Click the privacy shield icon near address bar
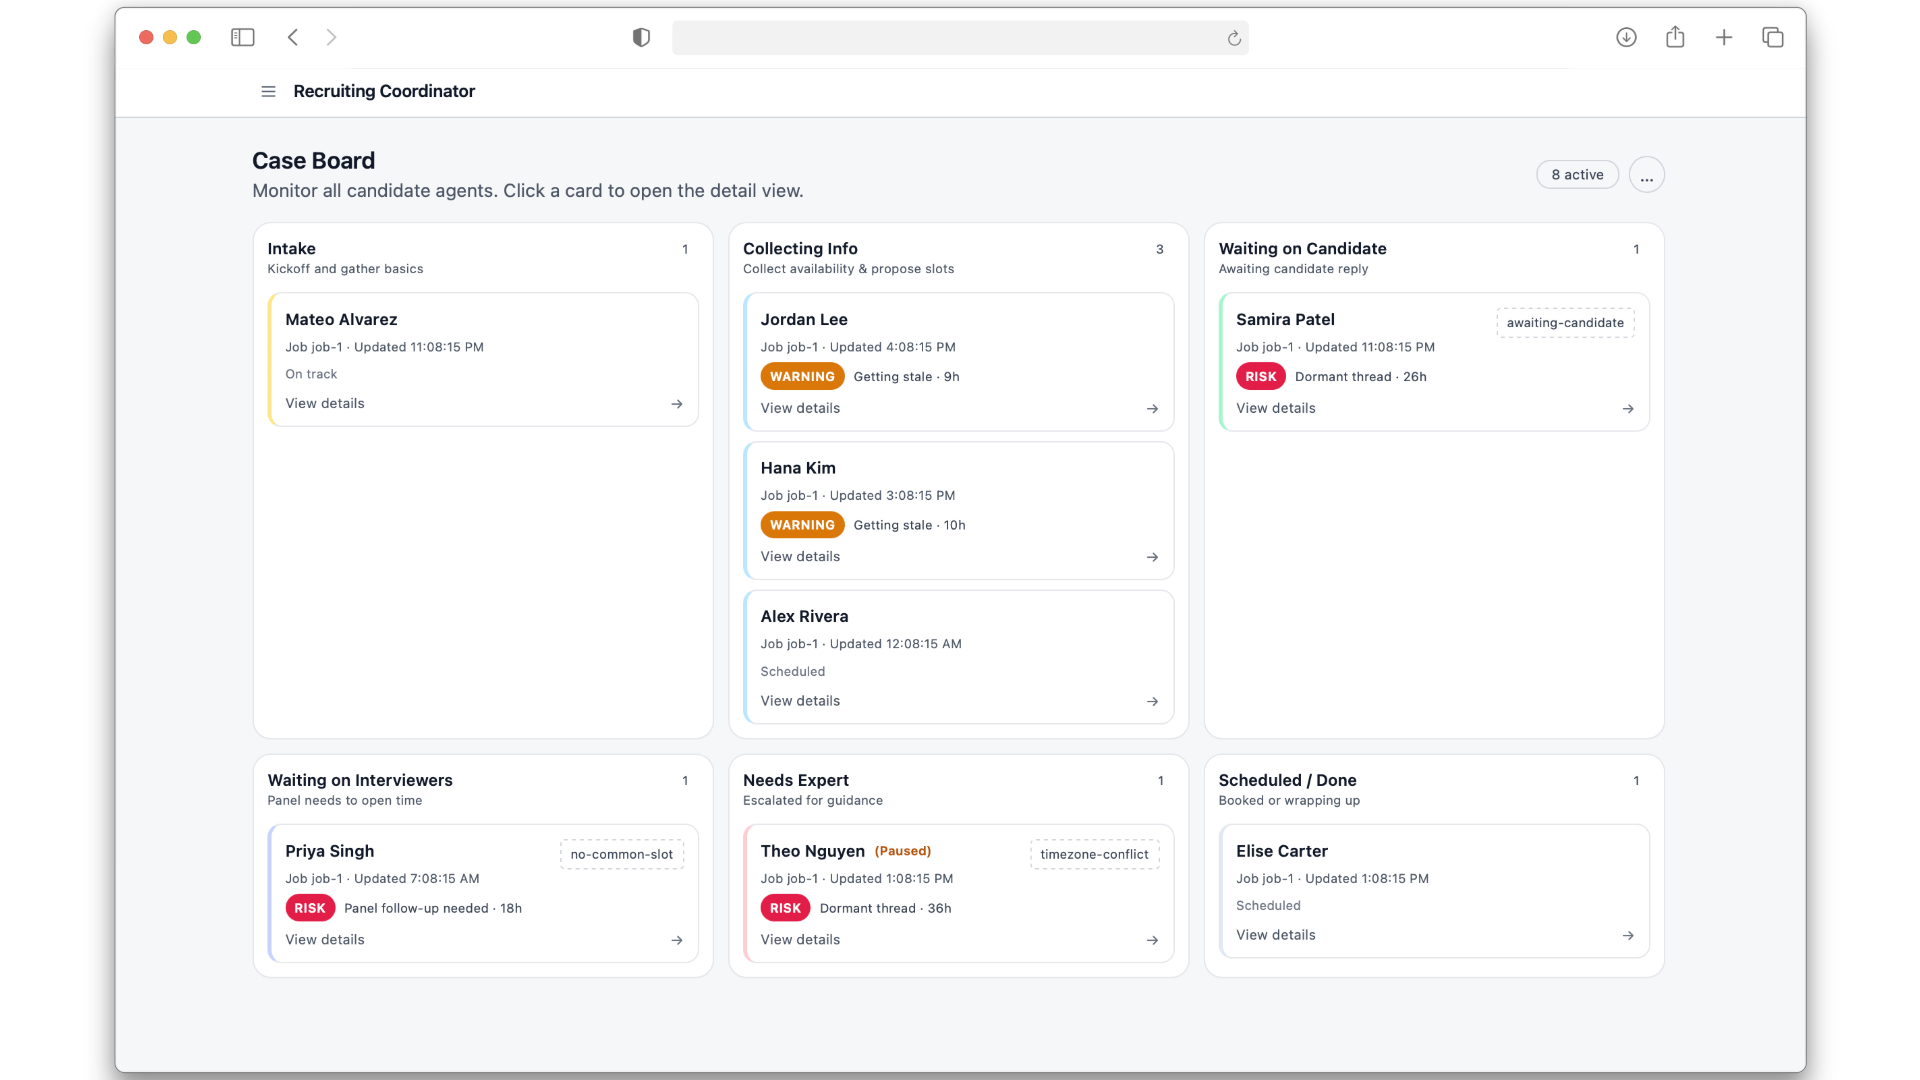The height and width of the screenshot is (1080, 1920). pos(640,37)
